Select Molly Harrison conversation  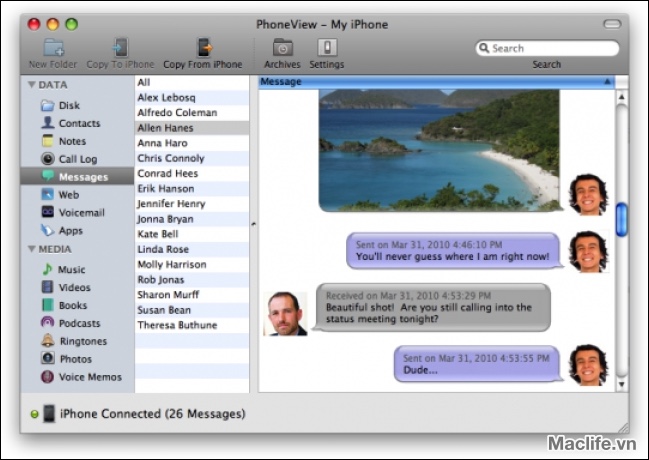point(192,265)
